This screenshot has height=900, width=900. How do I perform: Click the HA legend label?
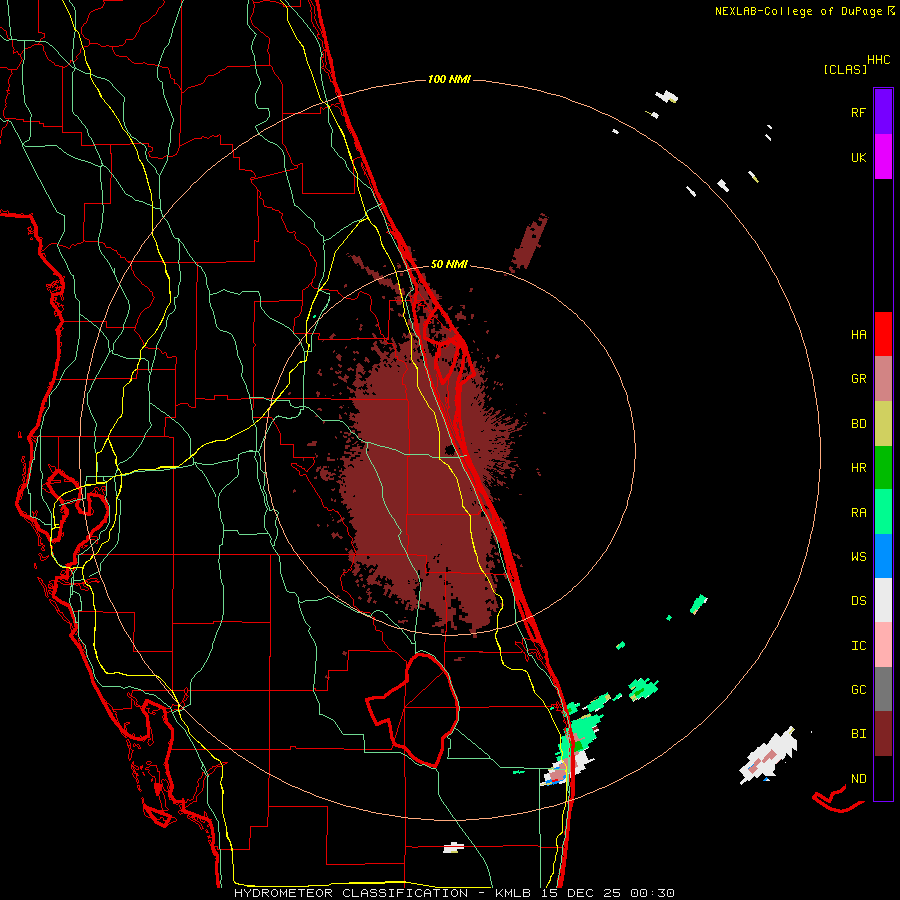click(858, 335)
